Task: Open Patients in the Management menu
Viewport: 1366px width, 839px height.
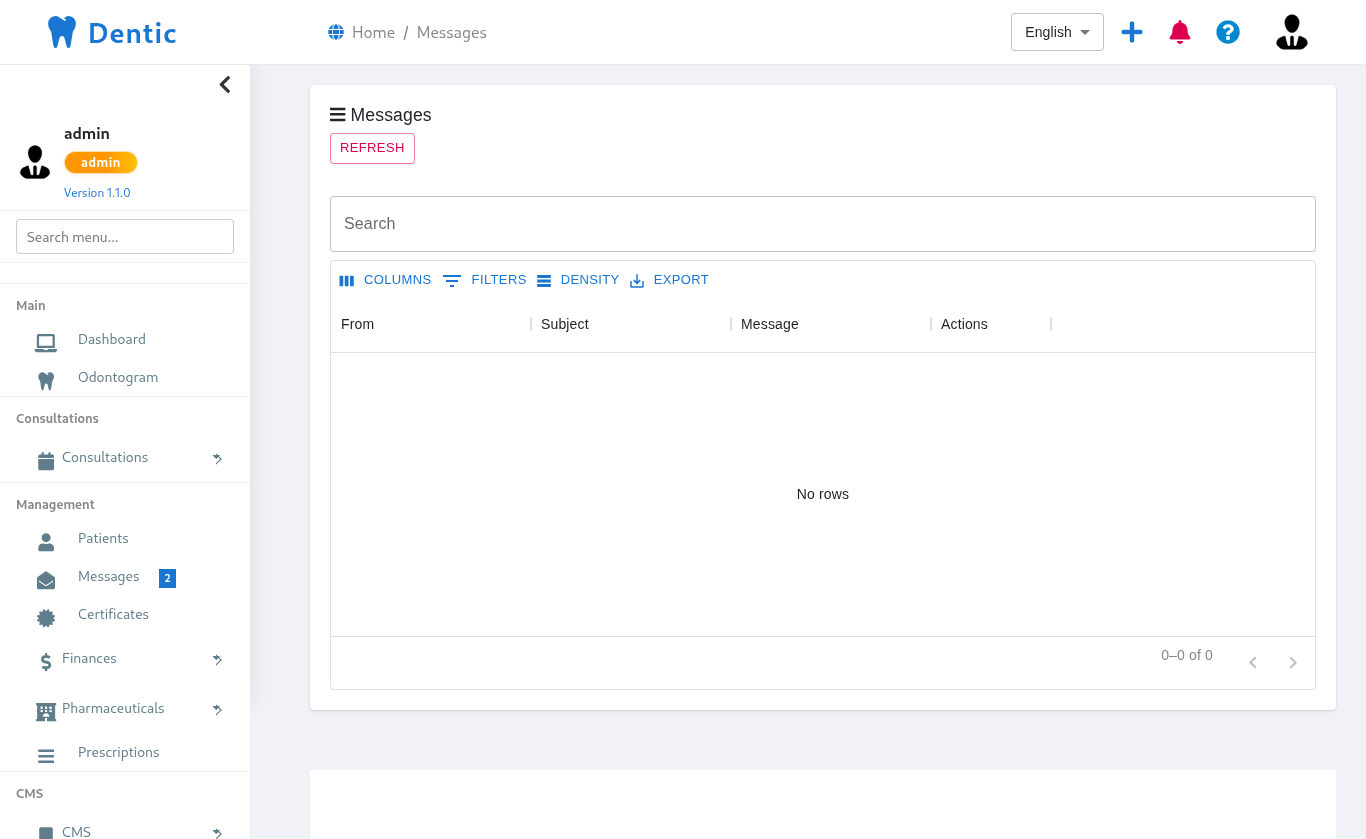Action: click(x=103, y=538)
